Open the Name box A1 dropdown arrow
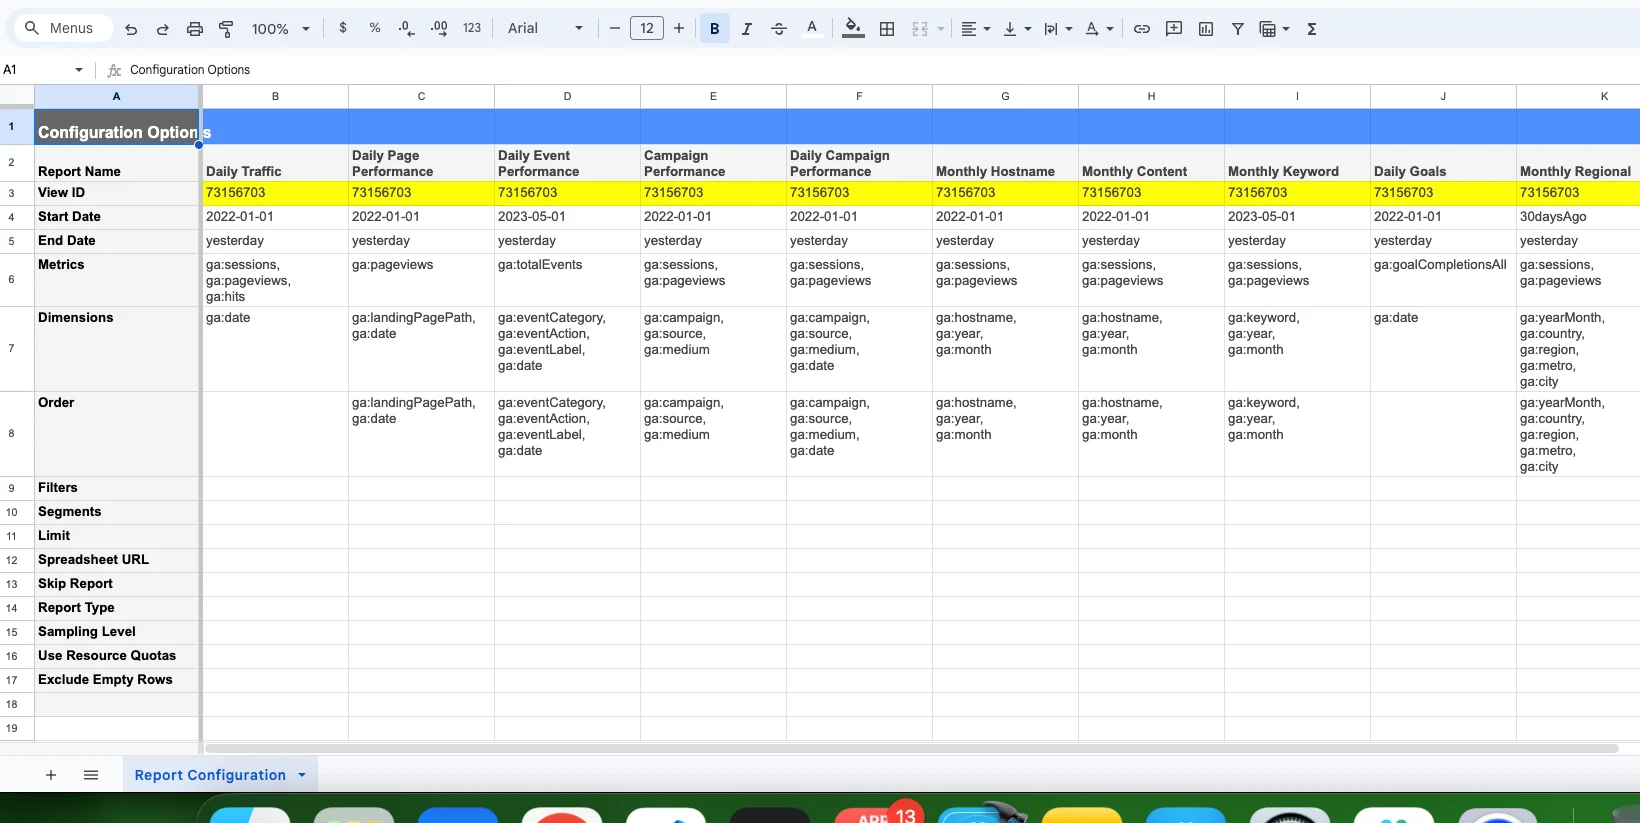The height and width of the screenshot is (823, 1640). tap(79, 70)
